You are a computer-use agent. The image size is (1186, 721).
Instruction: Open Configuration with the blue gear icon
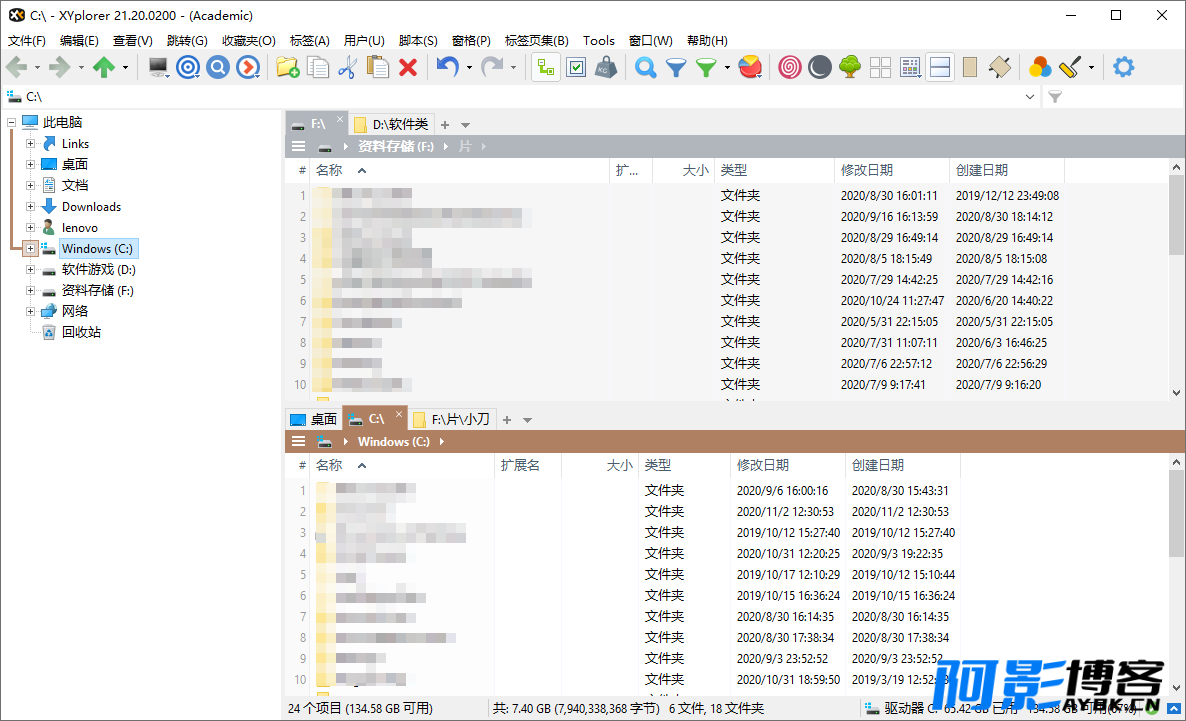pyautogui.click(x=1123, y=67)
